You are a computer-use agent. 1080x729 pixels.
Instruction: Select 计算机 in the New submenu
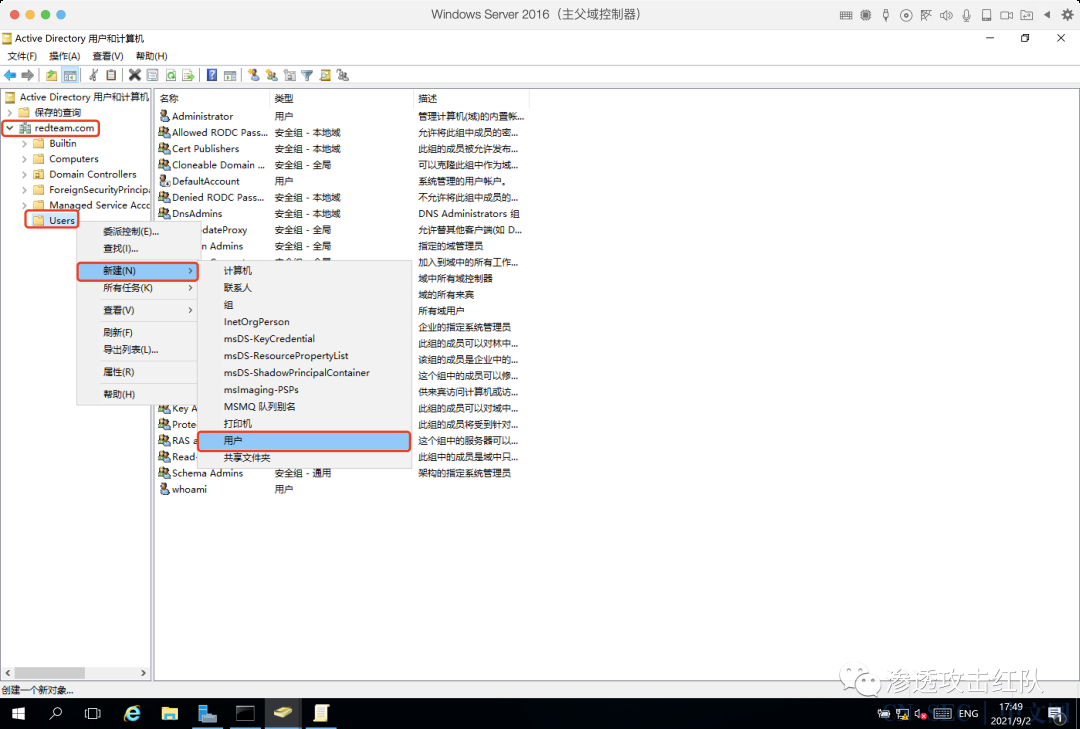304,271
